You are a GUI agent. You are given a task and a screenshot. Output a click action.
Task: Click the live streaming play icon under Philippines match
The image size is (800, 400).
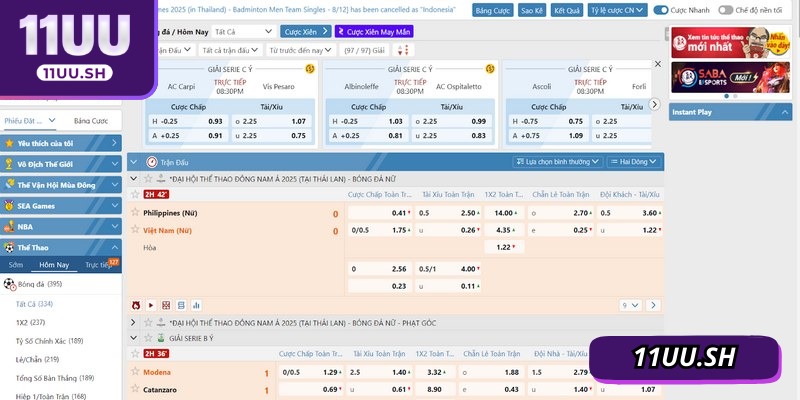coord(151,304)
